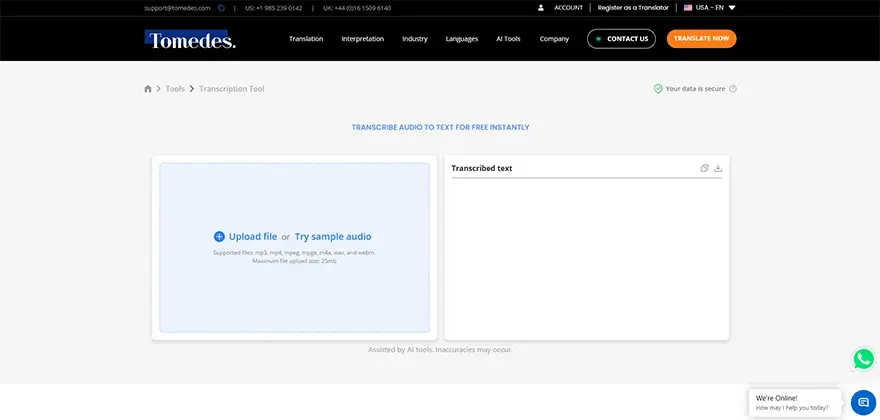
Task: Copy the transcribed text with the copy icon
Action: click(x=704, y=168)
